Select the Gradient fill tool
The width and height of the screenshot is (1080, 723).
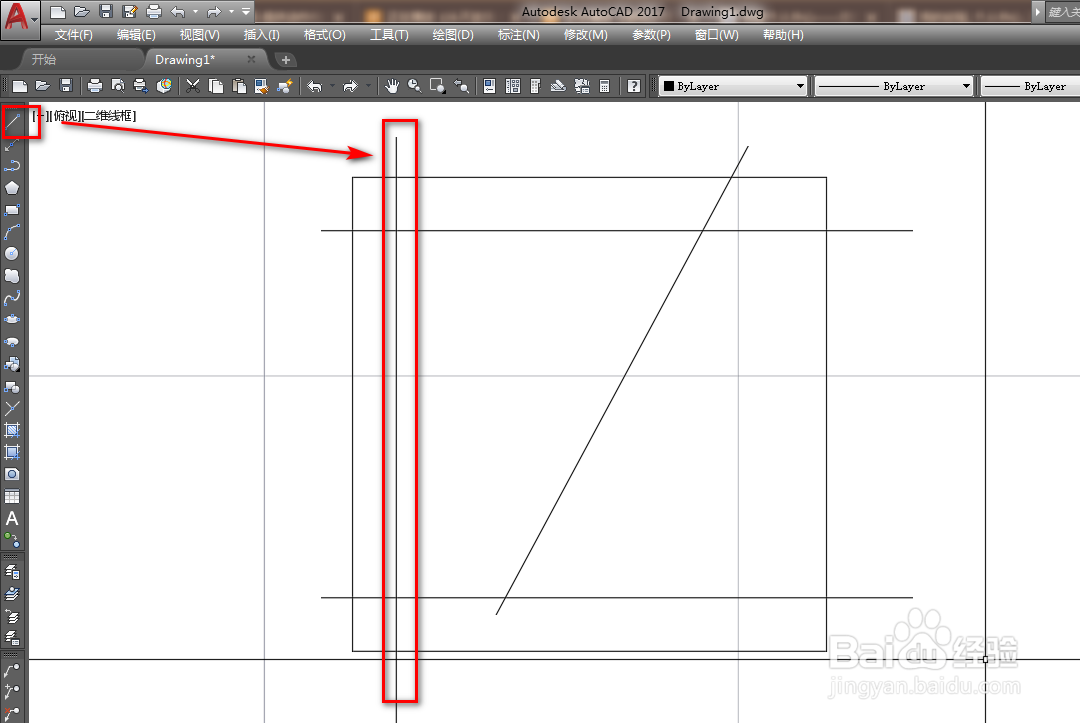12,452
